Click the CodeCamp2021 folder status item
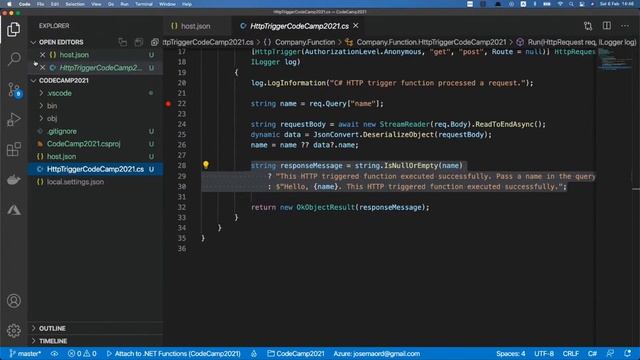This screenshot has height=360, width=640. tap(296, 353)
